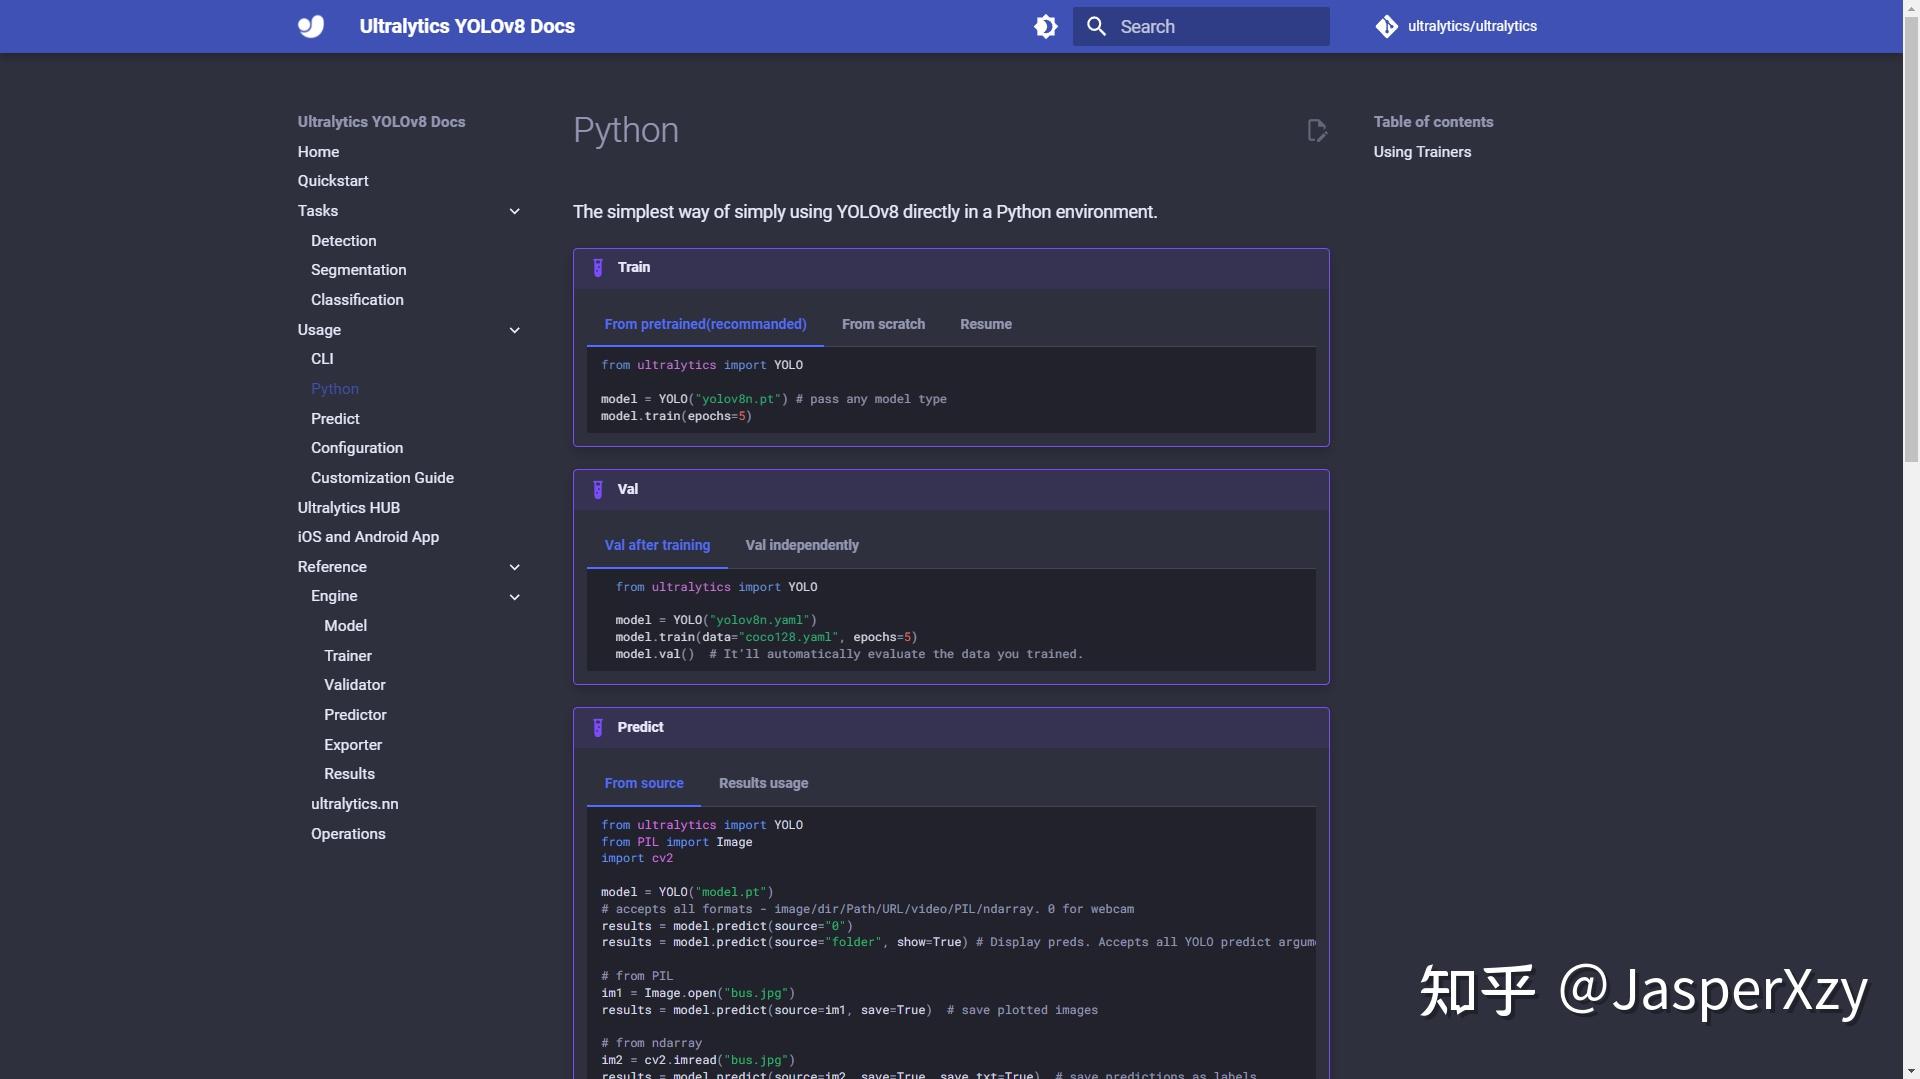Jump to Using Trainers section
Viewport: 1920px width, 1079px height.
click(x=1421, y=152)
